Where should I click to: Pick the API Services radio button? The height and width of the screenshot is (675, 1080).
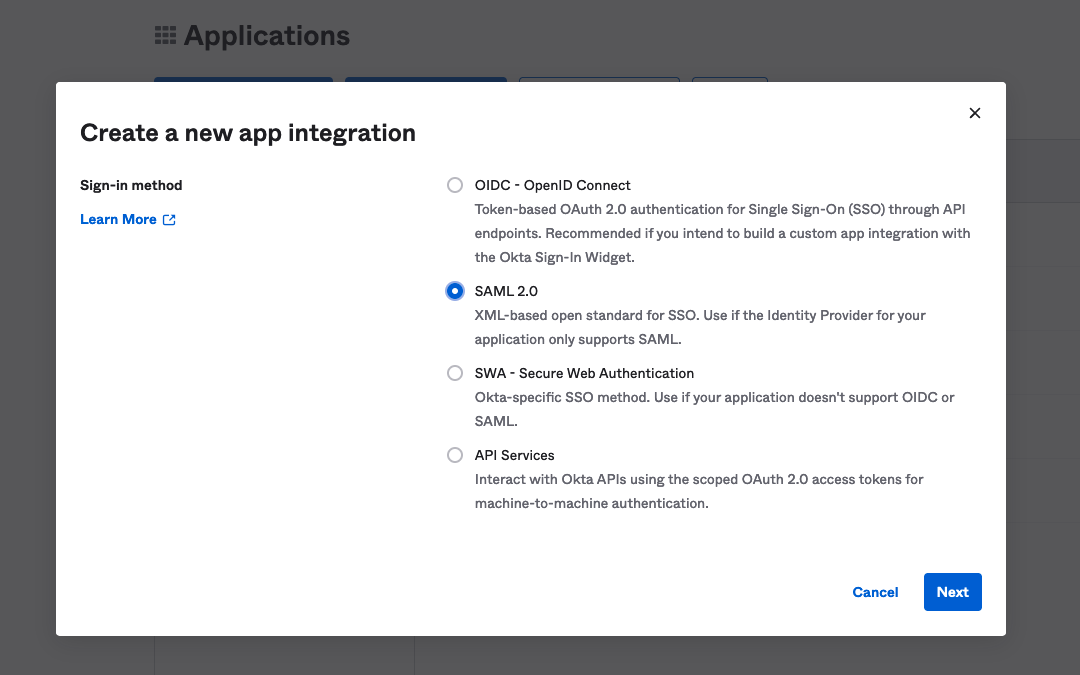click(x=455, y=455)
